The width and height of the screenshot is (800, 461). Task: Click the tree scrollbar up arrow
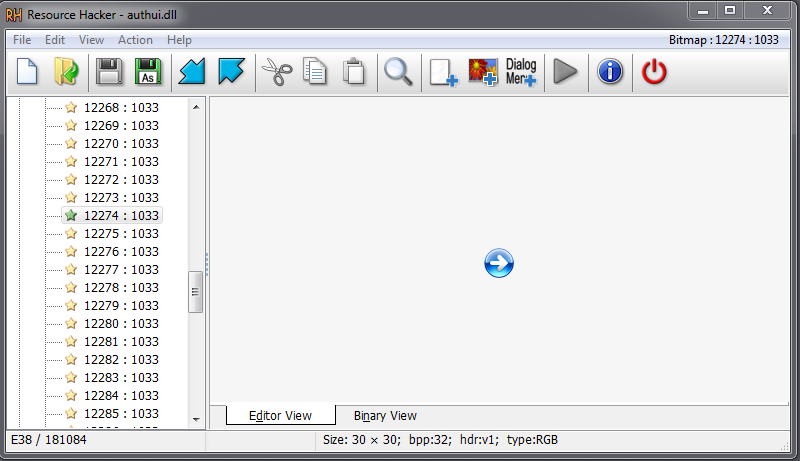196,107
